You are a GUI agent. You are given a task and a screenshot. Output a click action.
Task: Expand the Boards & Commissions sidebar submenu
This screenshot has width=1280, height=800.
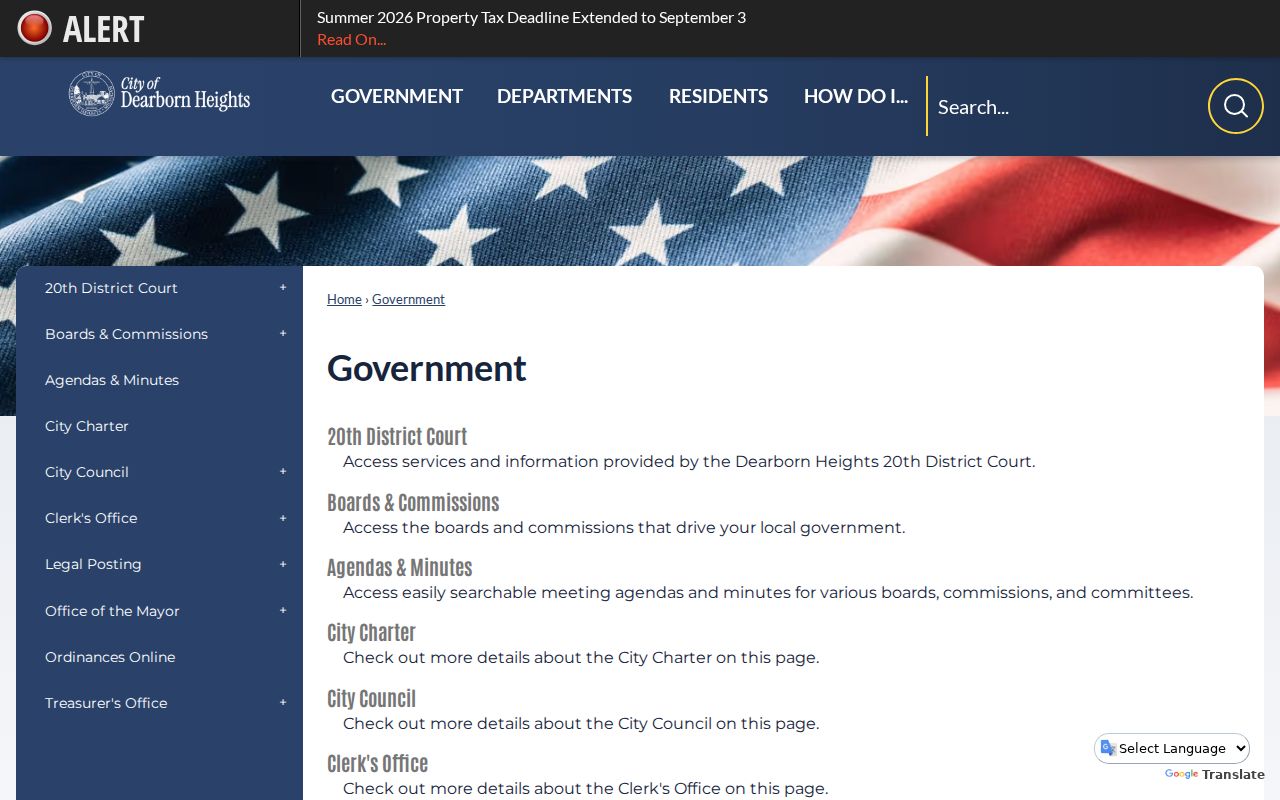coord(283,334)
